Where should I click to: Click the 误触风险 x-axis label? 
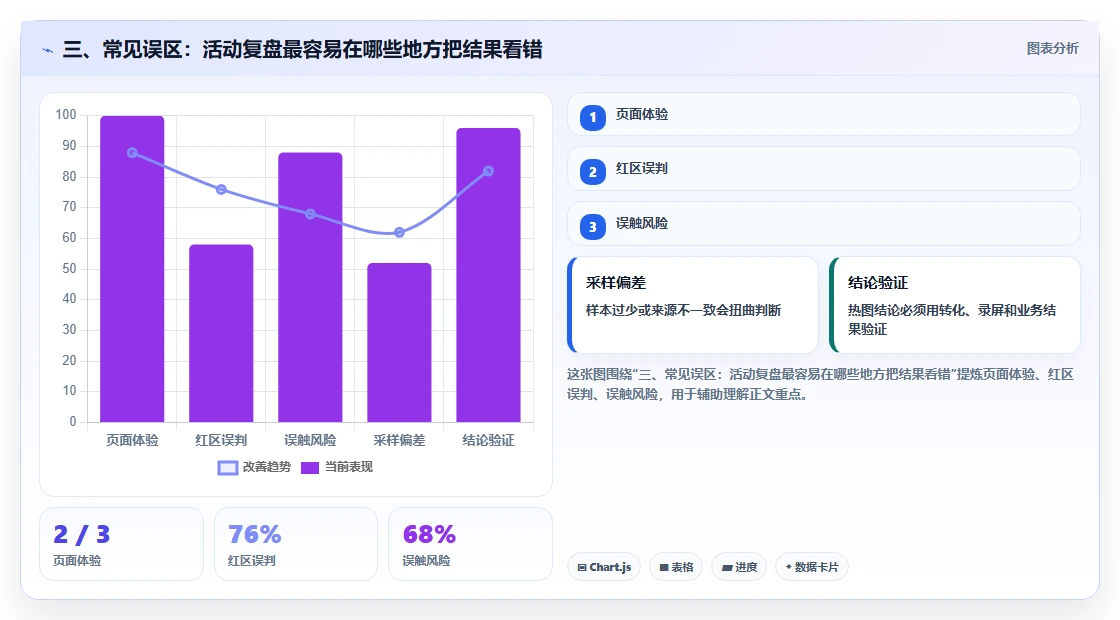(310, 441)
